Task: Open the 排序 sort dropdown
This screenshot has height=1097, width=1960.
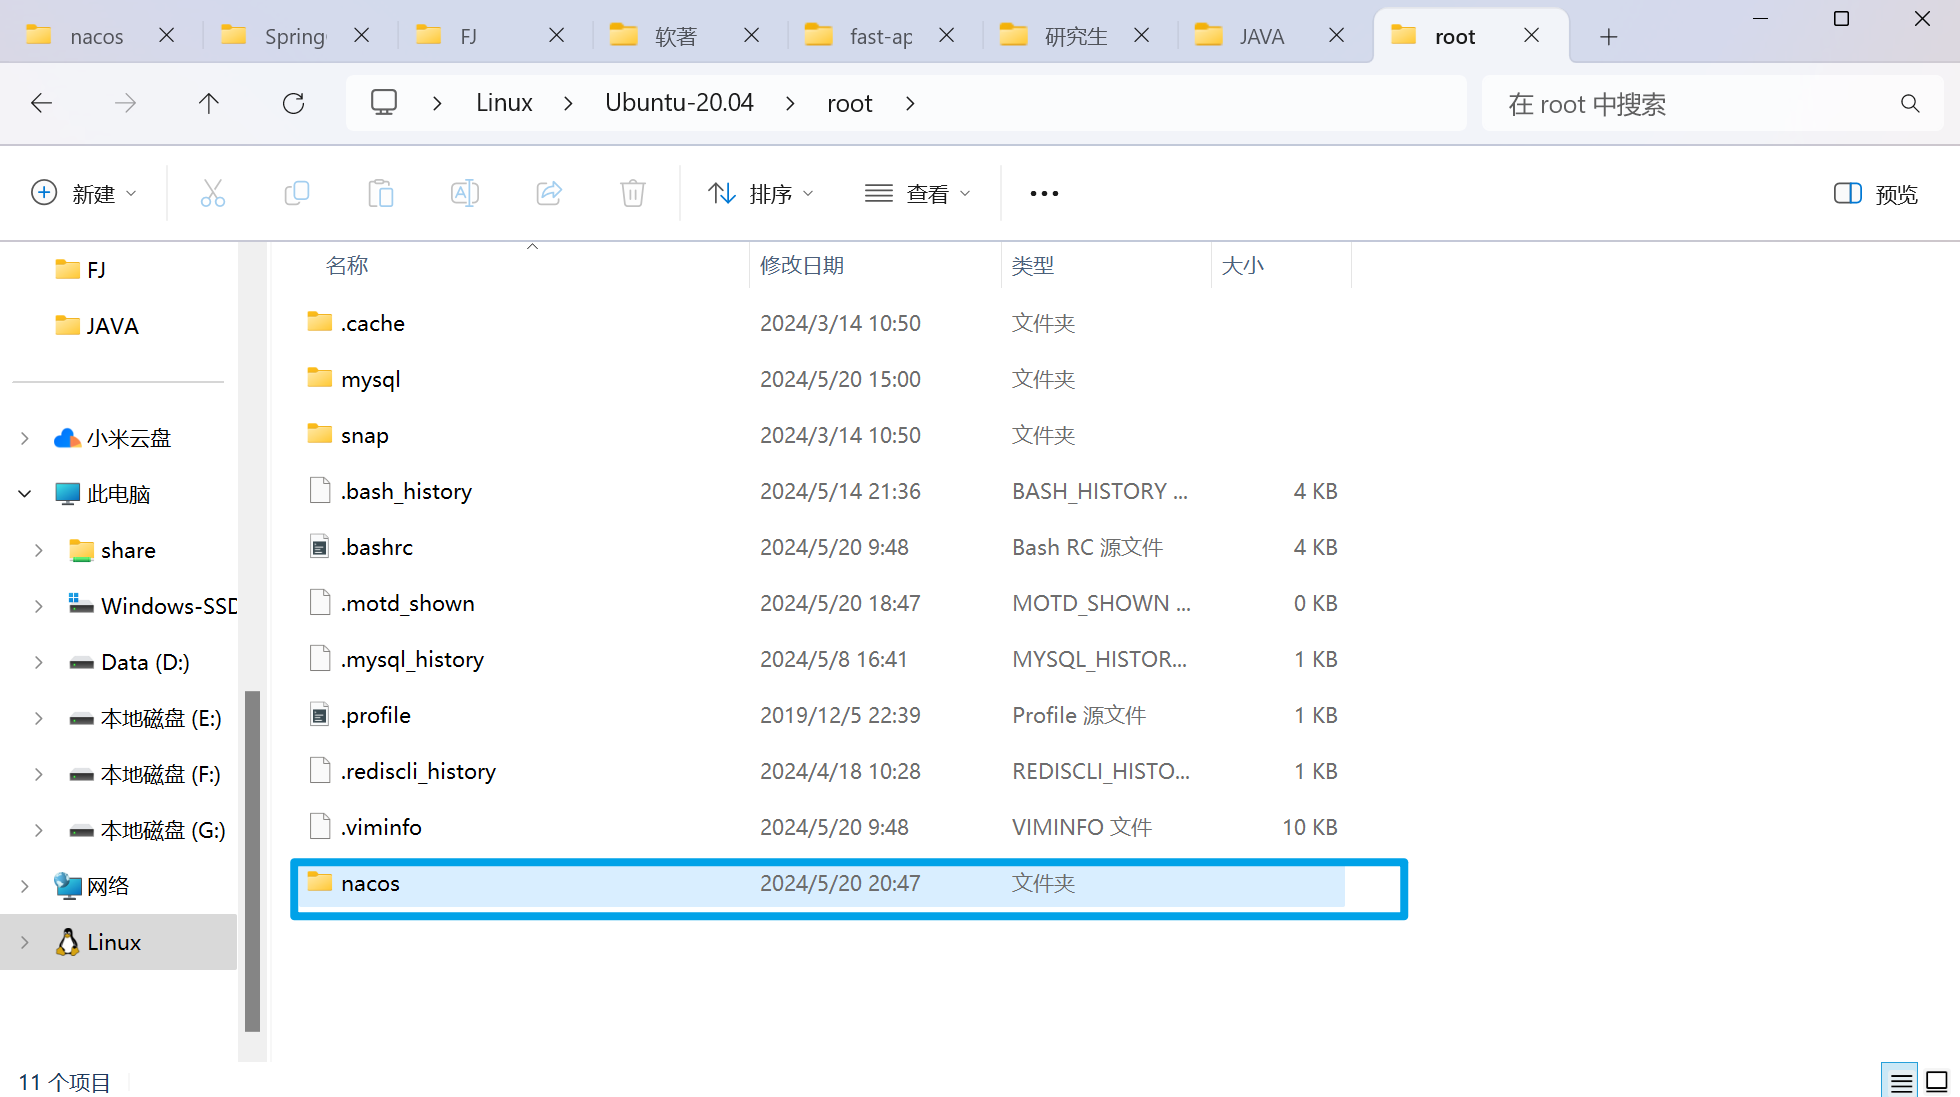Action: click(x=761, y=194)
